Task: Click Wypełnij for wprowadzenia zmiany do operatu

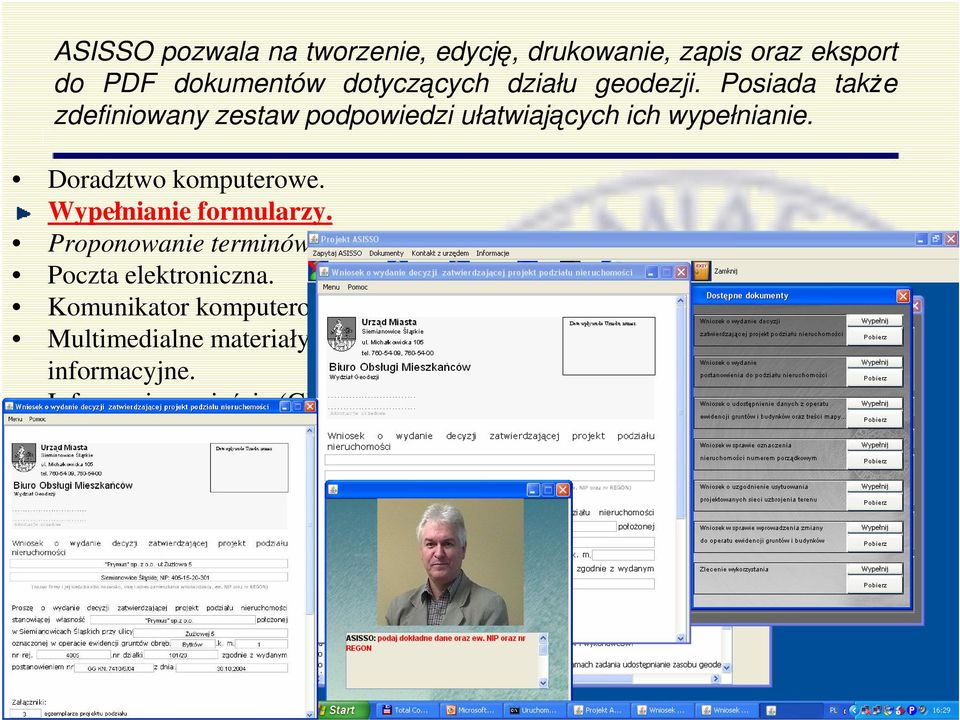Action: (874, 527)
